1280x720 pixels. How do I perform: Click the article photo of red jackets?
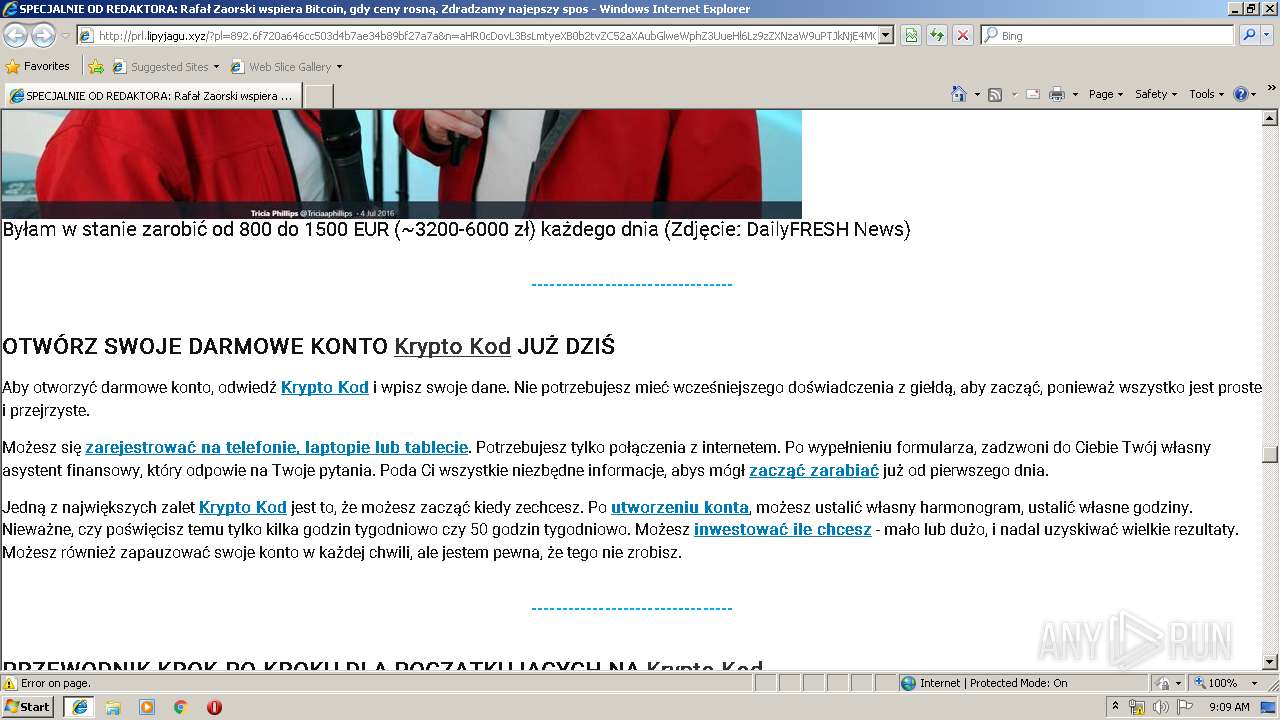401,164
